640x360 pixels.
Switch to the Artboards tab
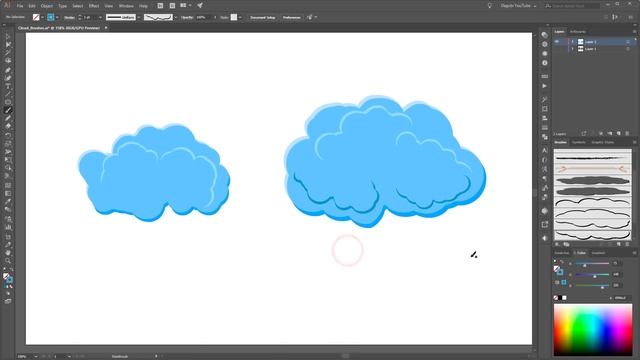pos(578,31)
